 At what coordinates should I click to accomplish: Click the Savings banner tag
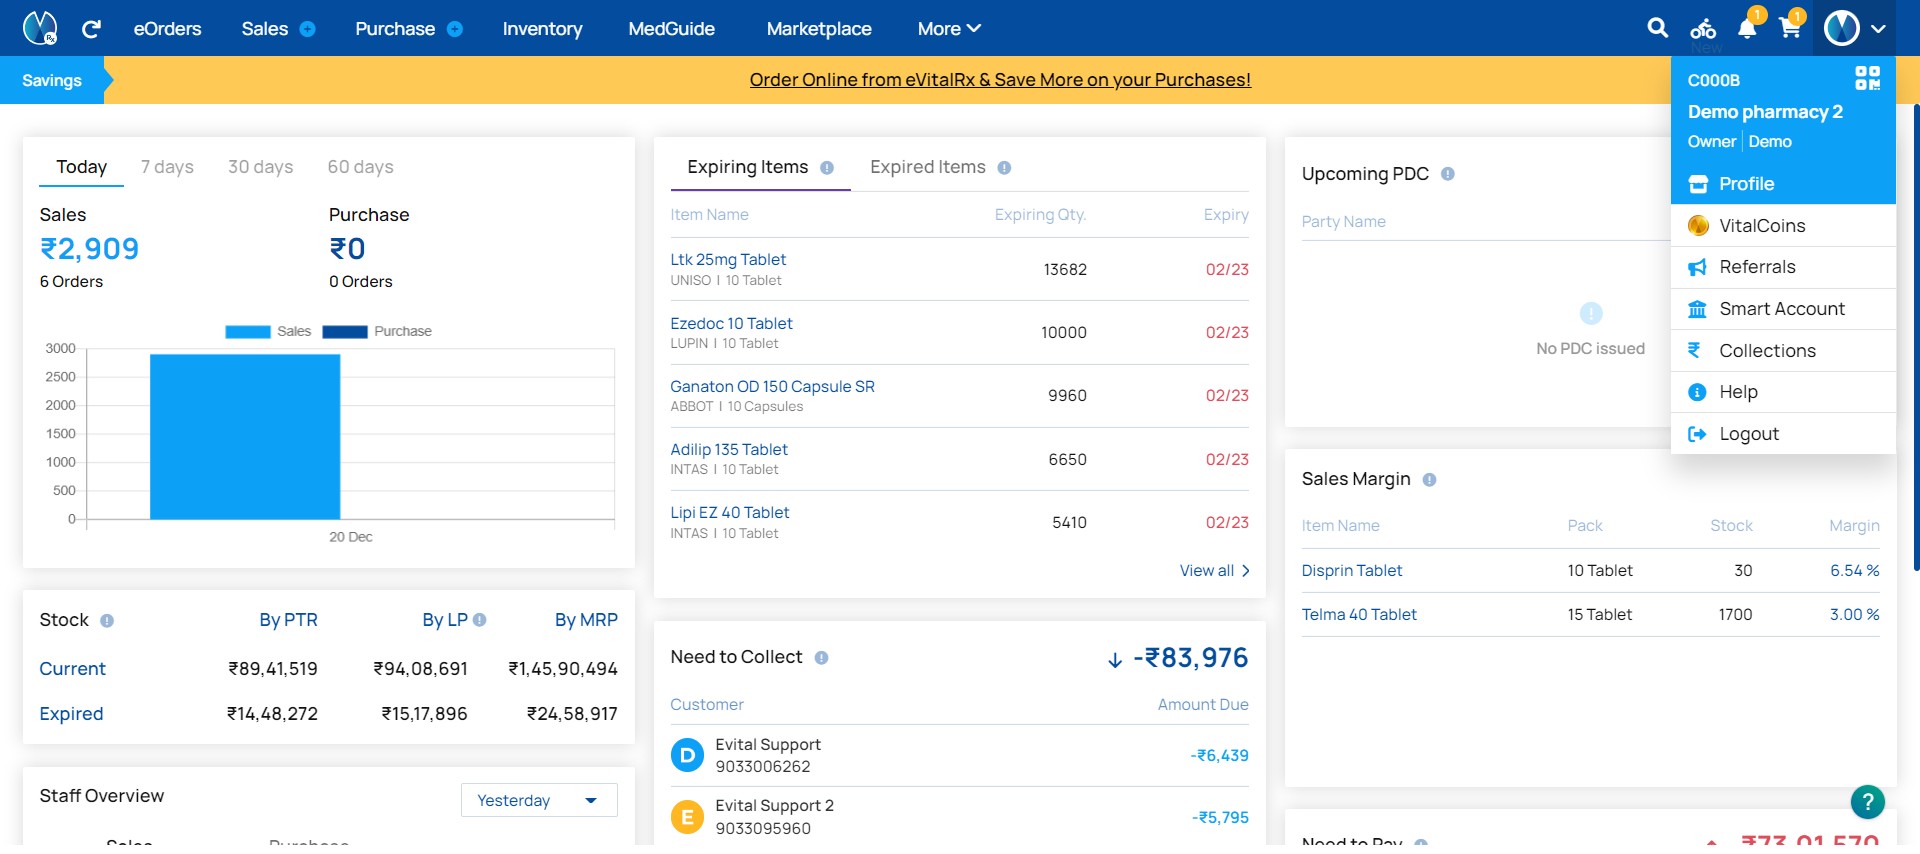pos(52,80)
